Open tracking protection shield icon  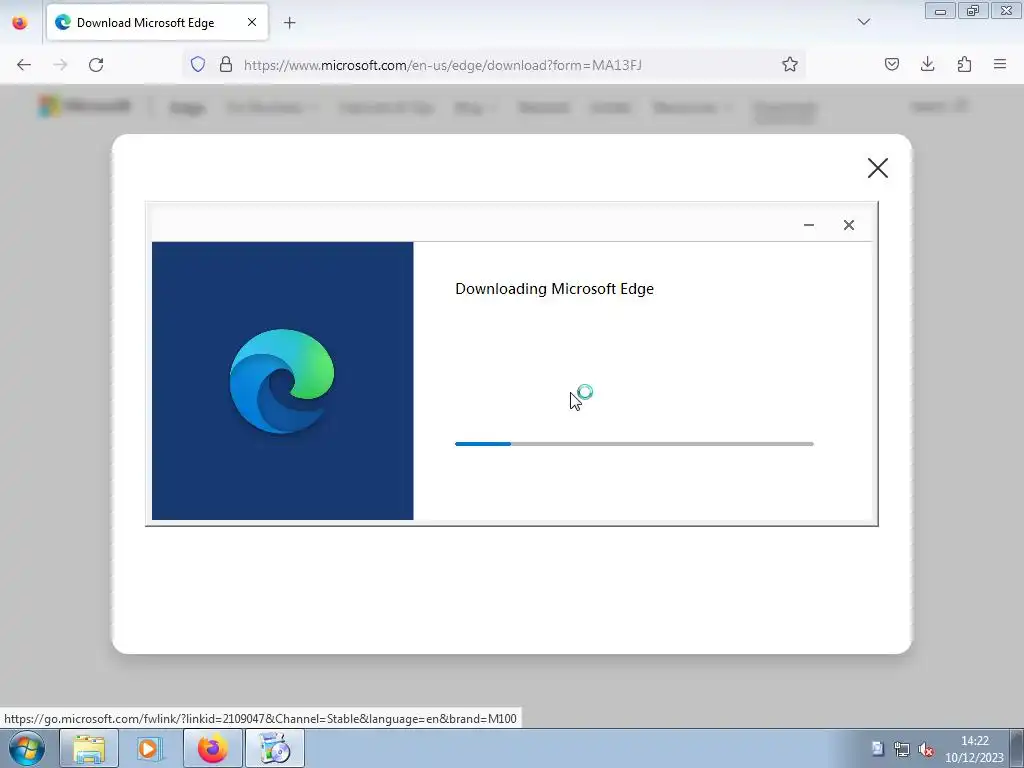pos(198,65)
